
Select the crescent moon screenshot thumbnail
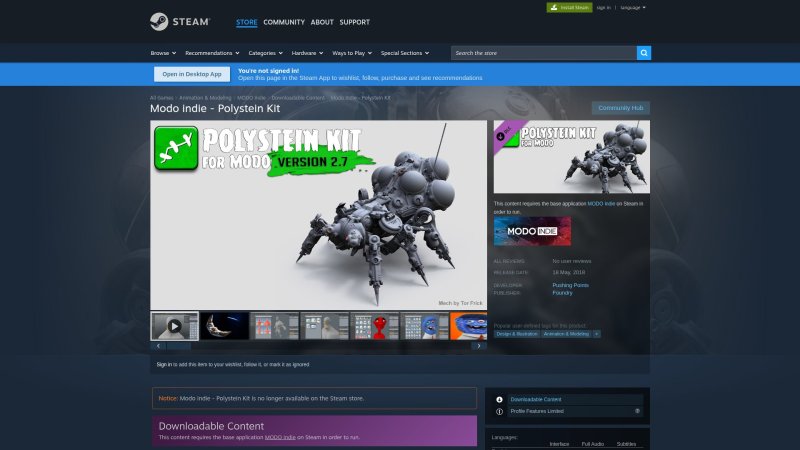[224, 326]
